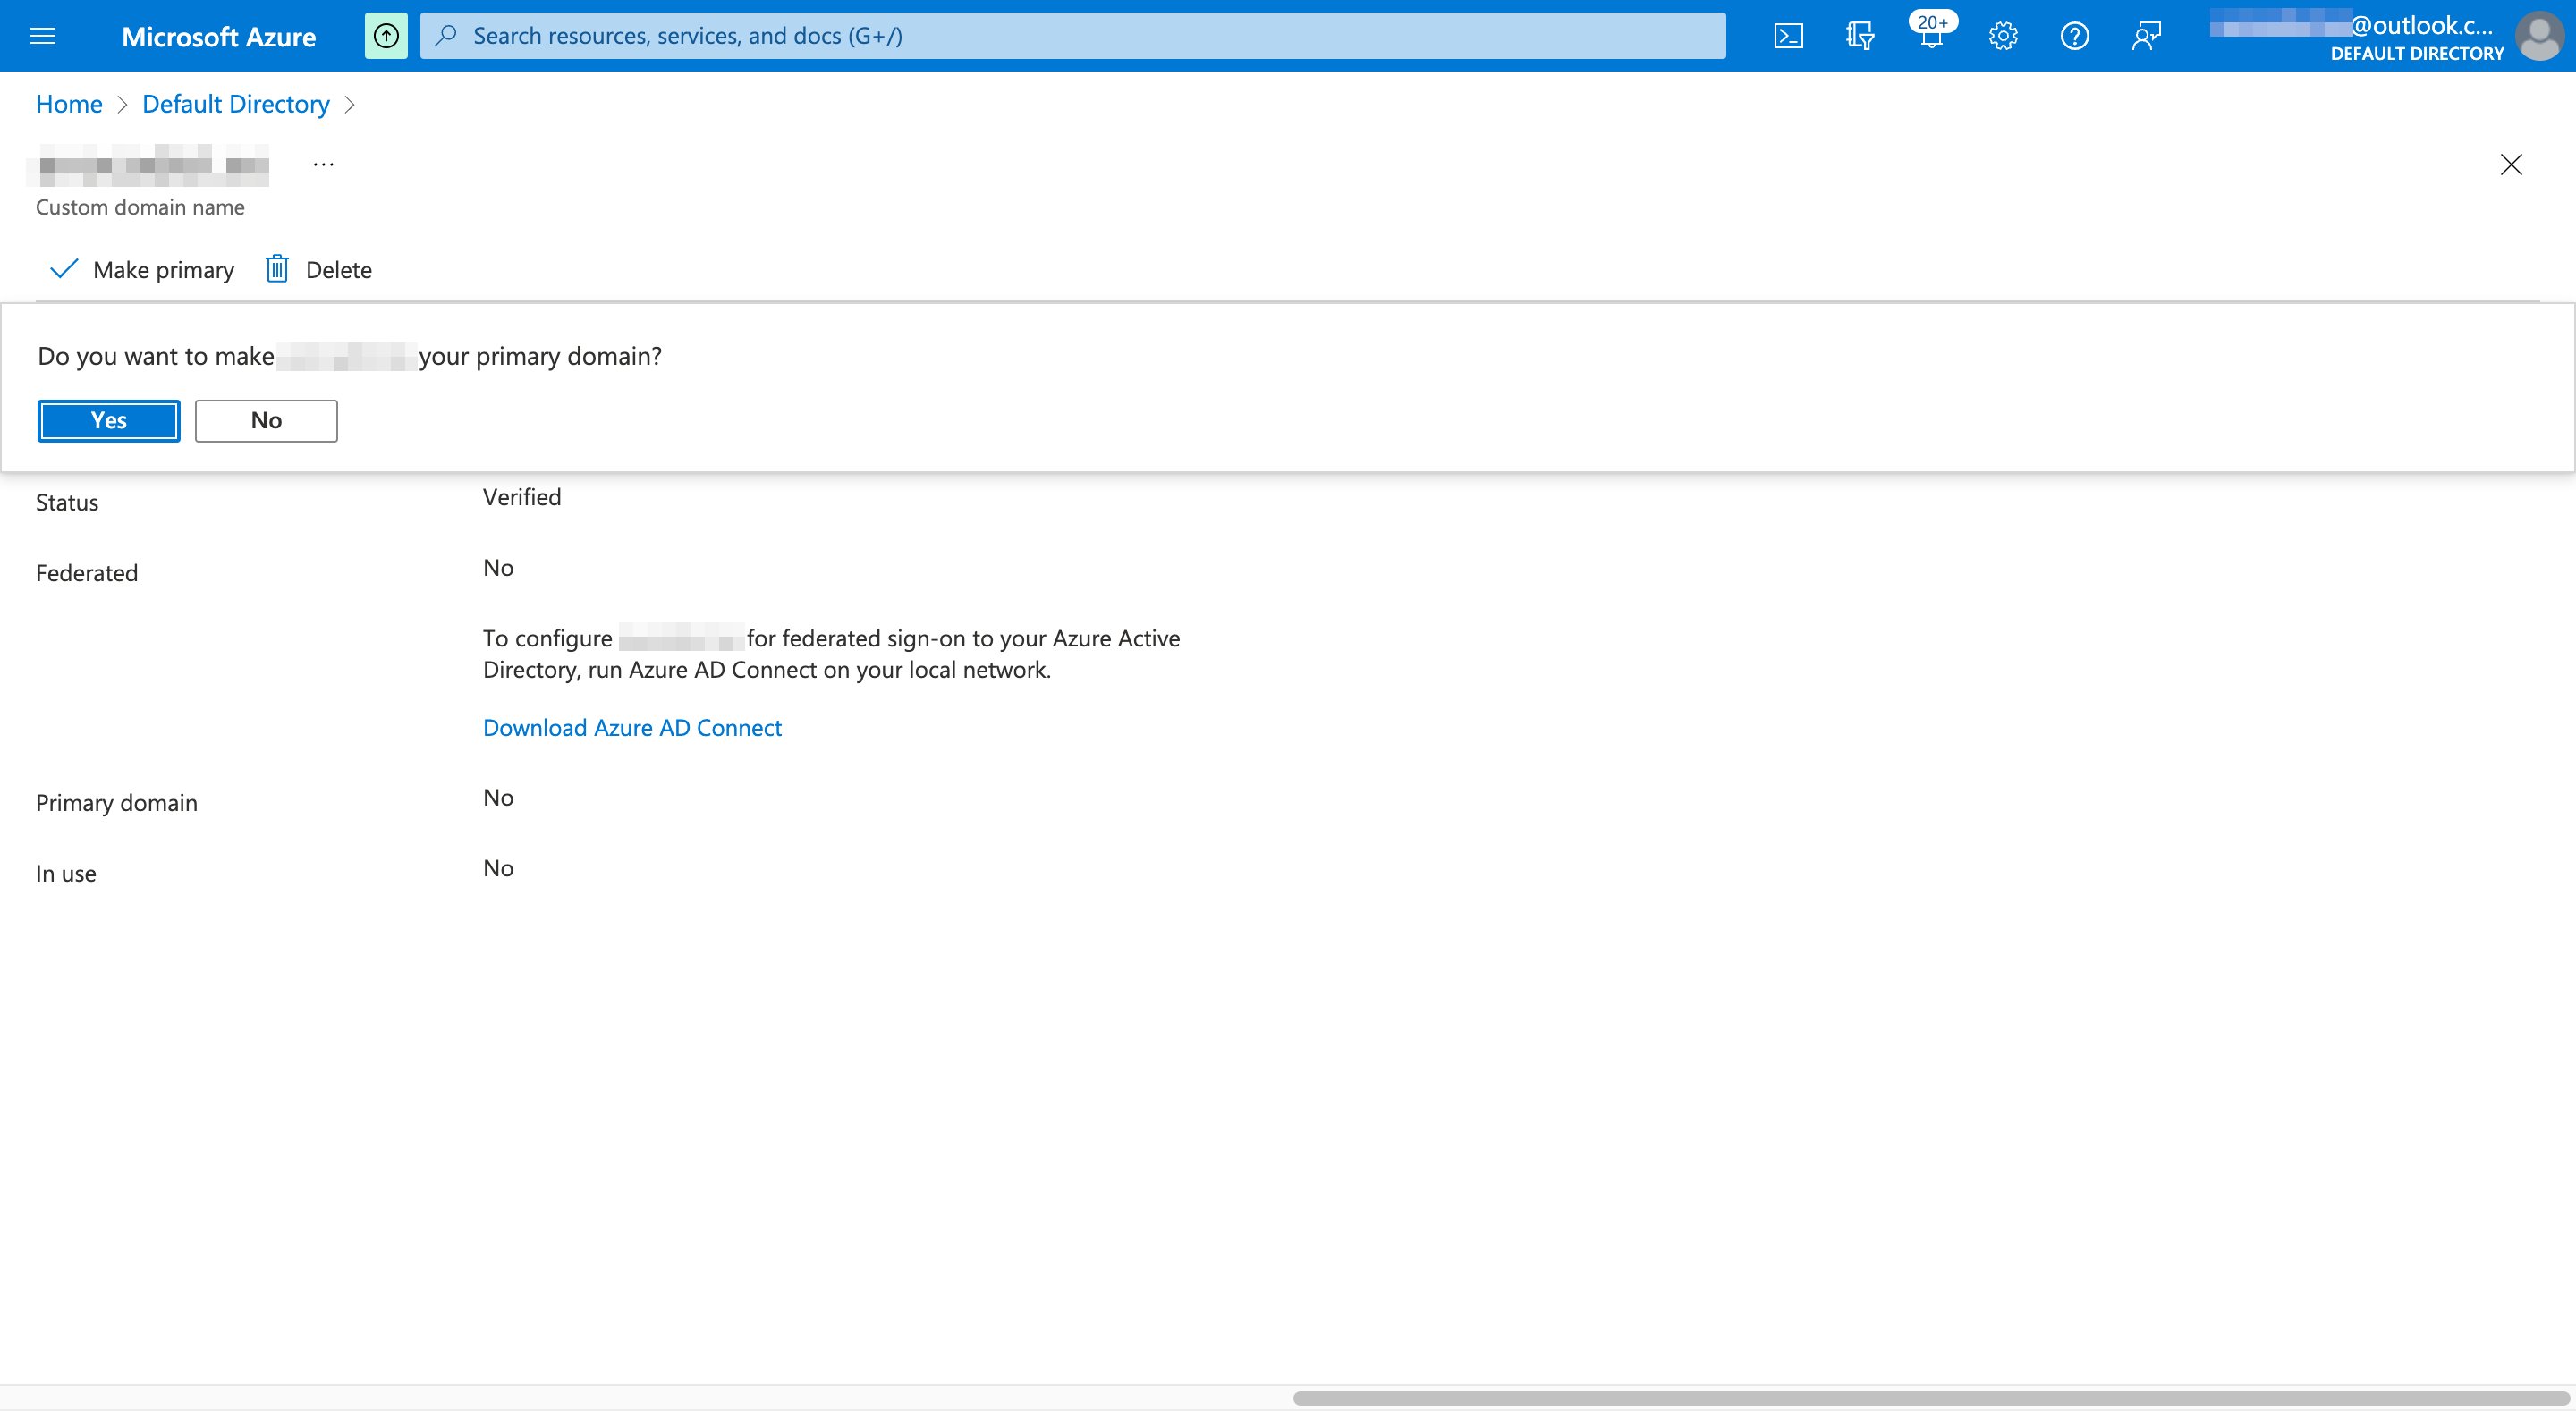Open more options via the ellipsis
The width and height of the screenshot is (2576, 1411).
[x=322, y=163]
